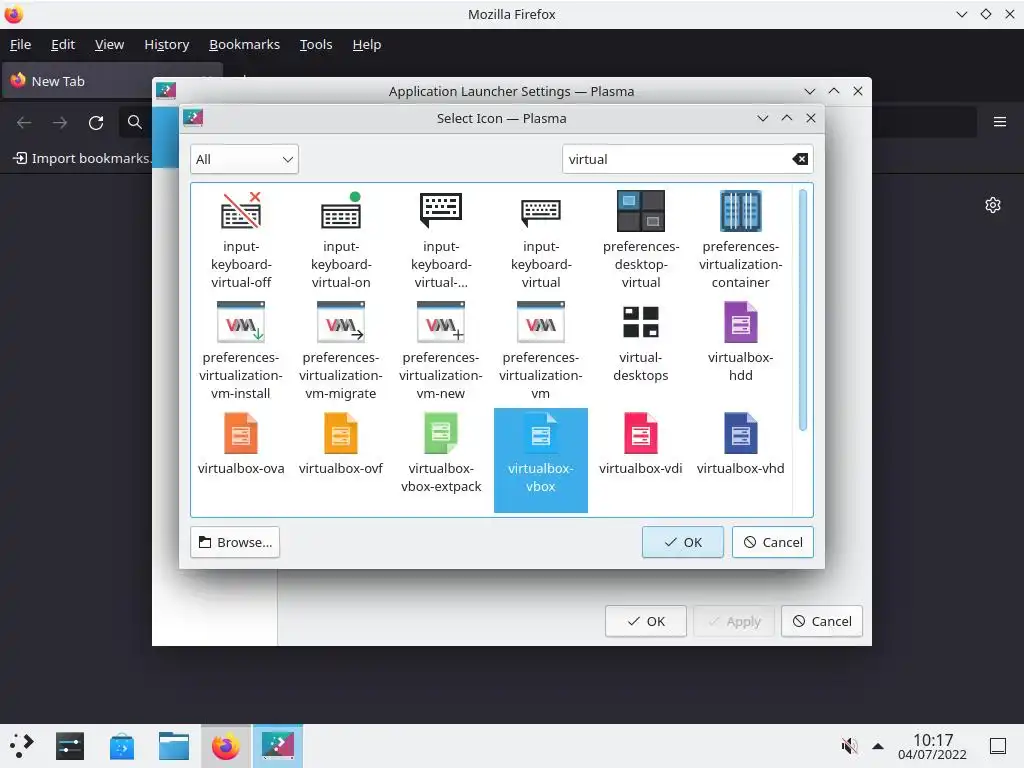Screen dimensions: 1024x768
Task: Switch to Plasma settings window in taskbar
Action: (278, 746)
